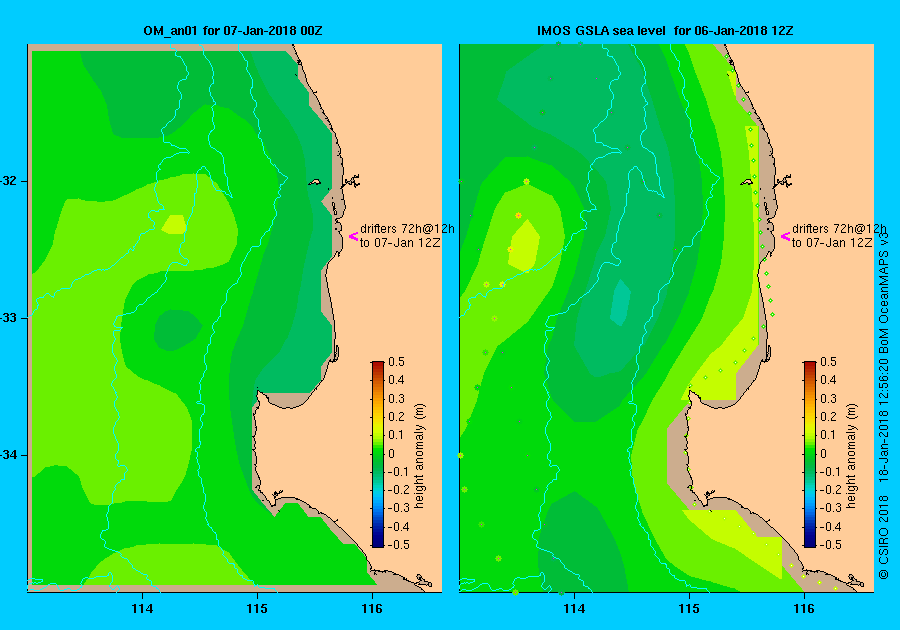This screenshot has width=900, height=630.
Task: Click "to 07-Jan 12Z" text in the IMOS GSLA map
Action: [832, 243]
